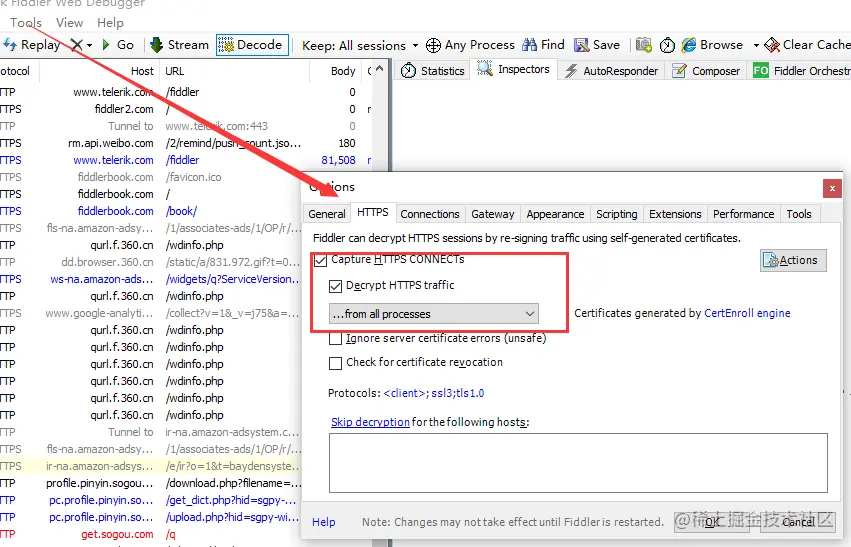Click the OK button in Options
Screen dimensions: 851x547
(713, 521)
